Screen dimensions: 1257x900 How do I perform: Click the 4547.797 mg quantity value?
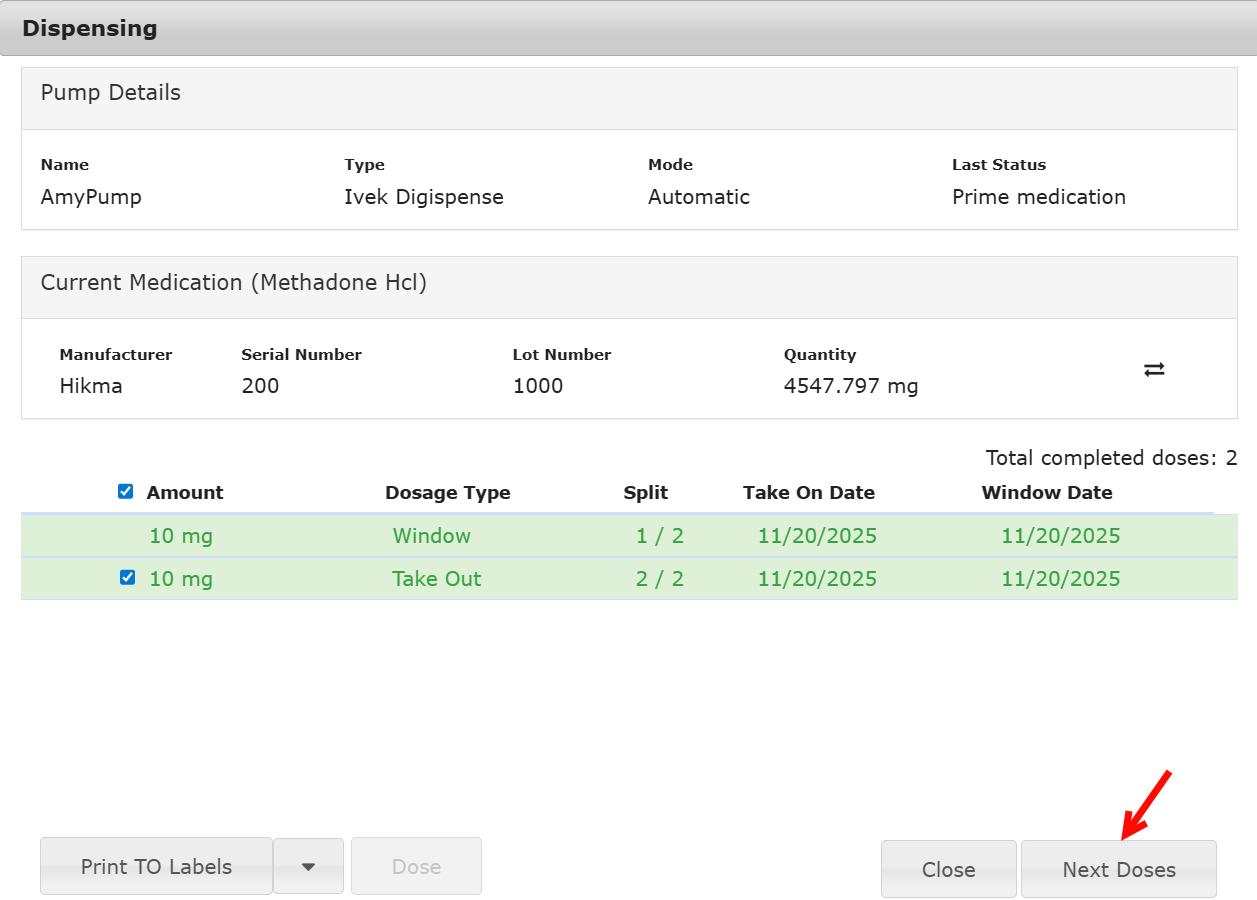[x=850, y=386]
